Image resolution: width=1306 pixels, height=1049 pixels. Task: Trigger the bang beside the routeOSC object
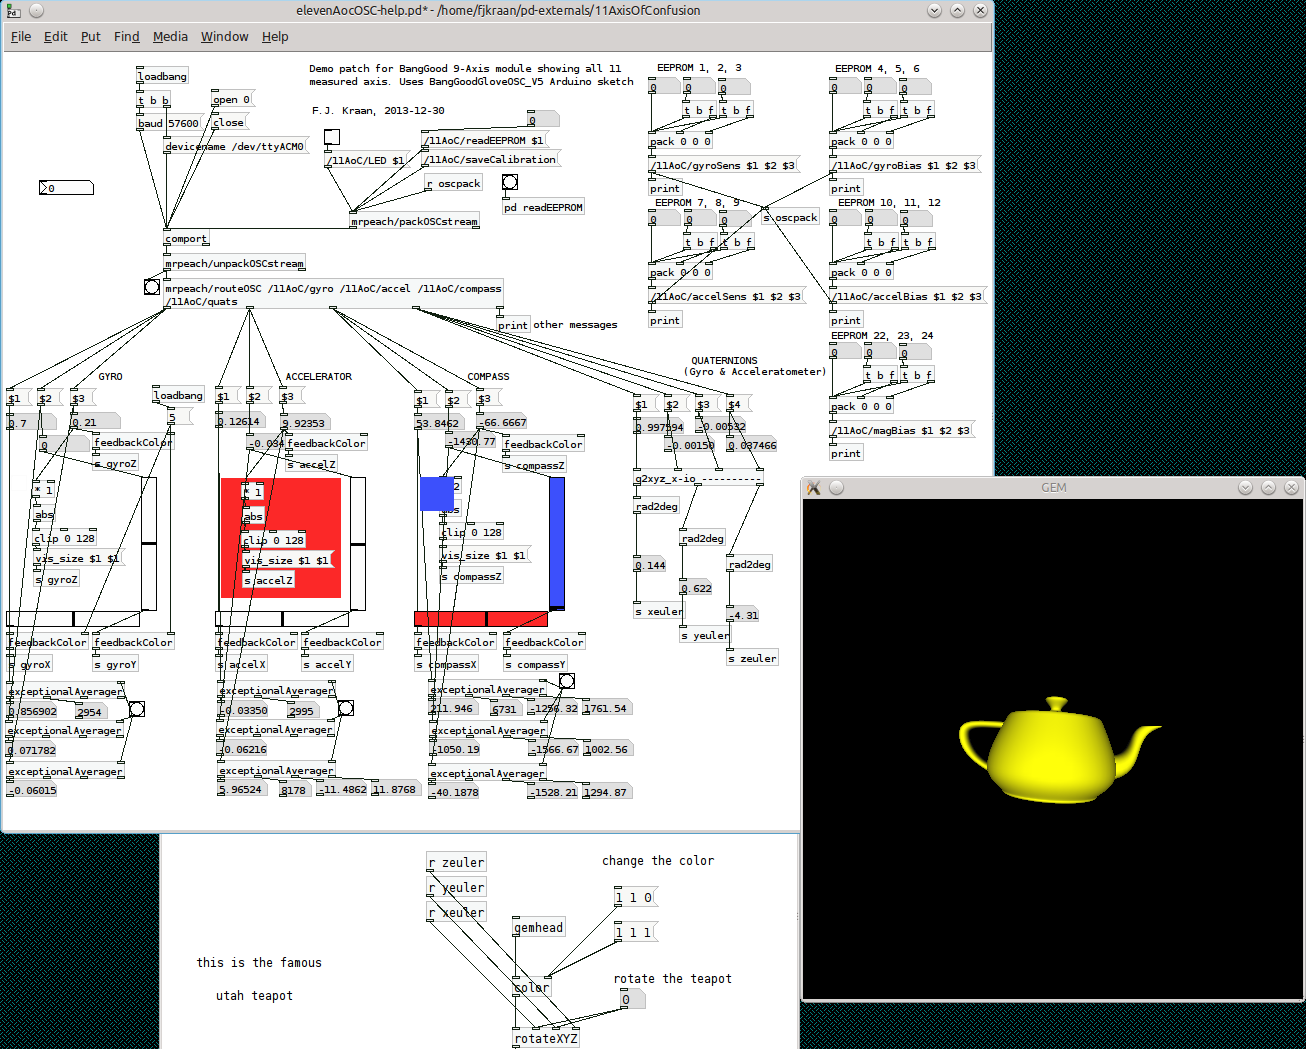[152, 287]
